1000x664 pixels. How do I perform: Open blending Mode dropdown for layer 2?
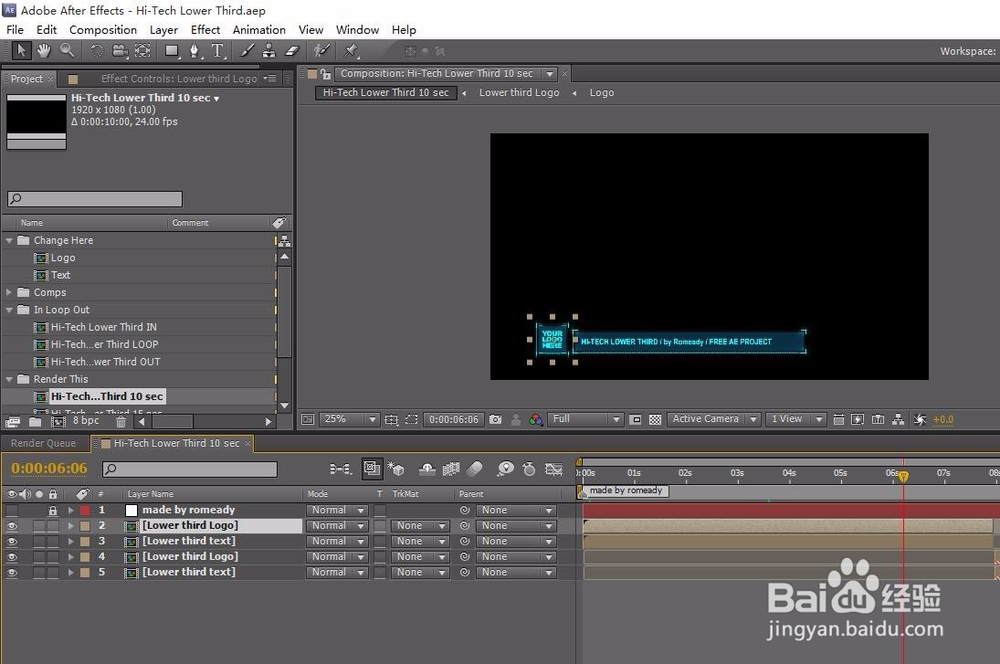(337, 526)
